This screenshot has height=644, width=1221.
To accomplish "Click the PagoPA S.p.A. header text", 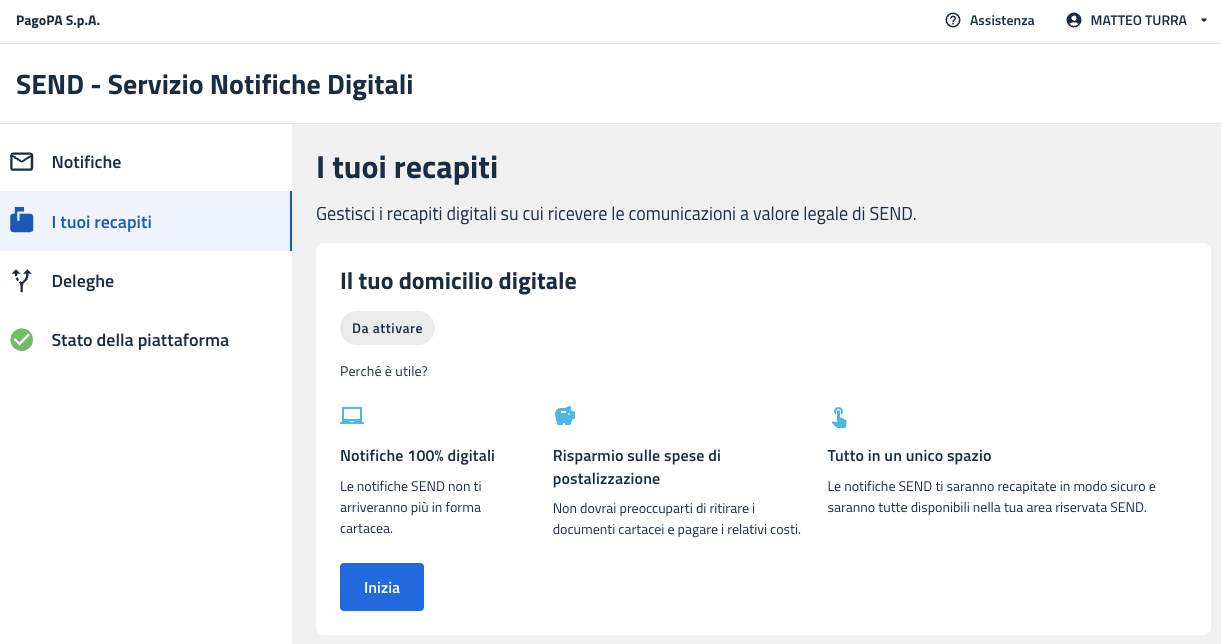I will pos(58,20).
